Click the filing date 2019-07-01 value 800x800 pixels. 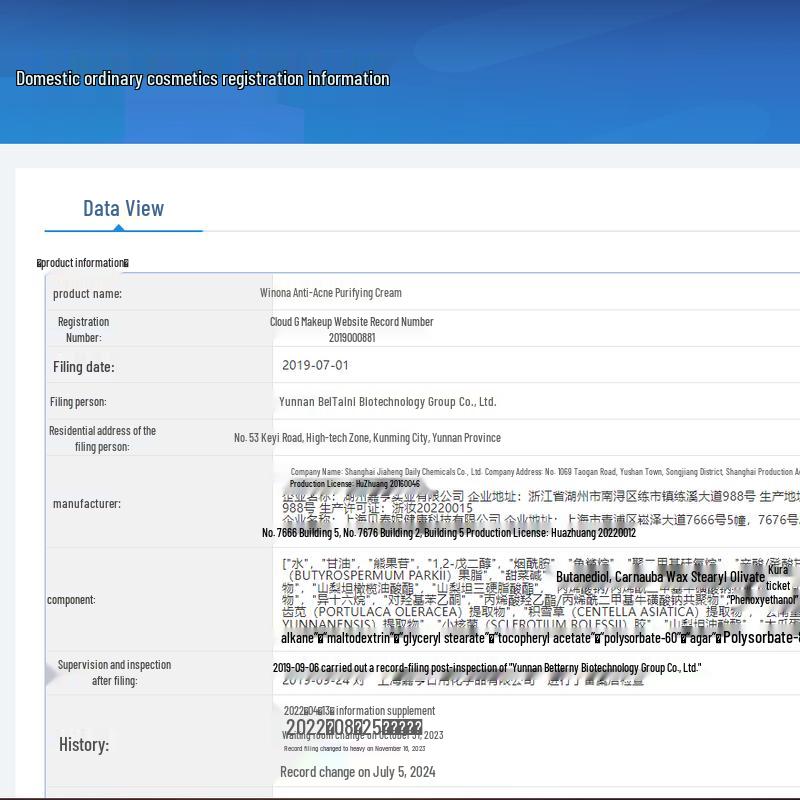click(x=315, y=366)
